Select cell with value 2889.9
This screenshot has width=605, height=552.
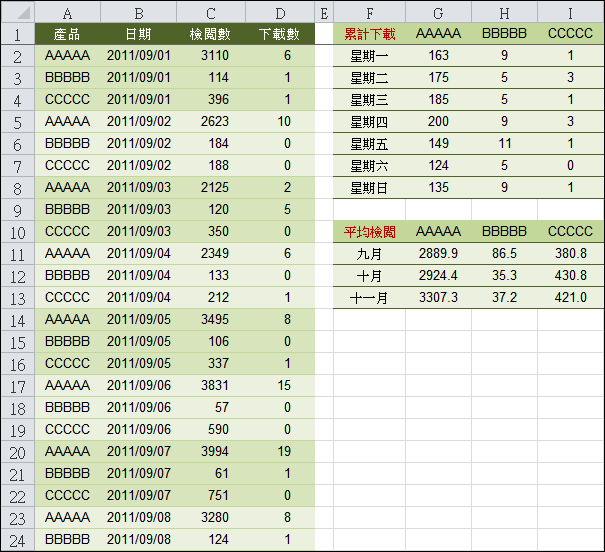click(438, 253)
